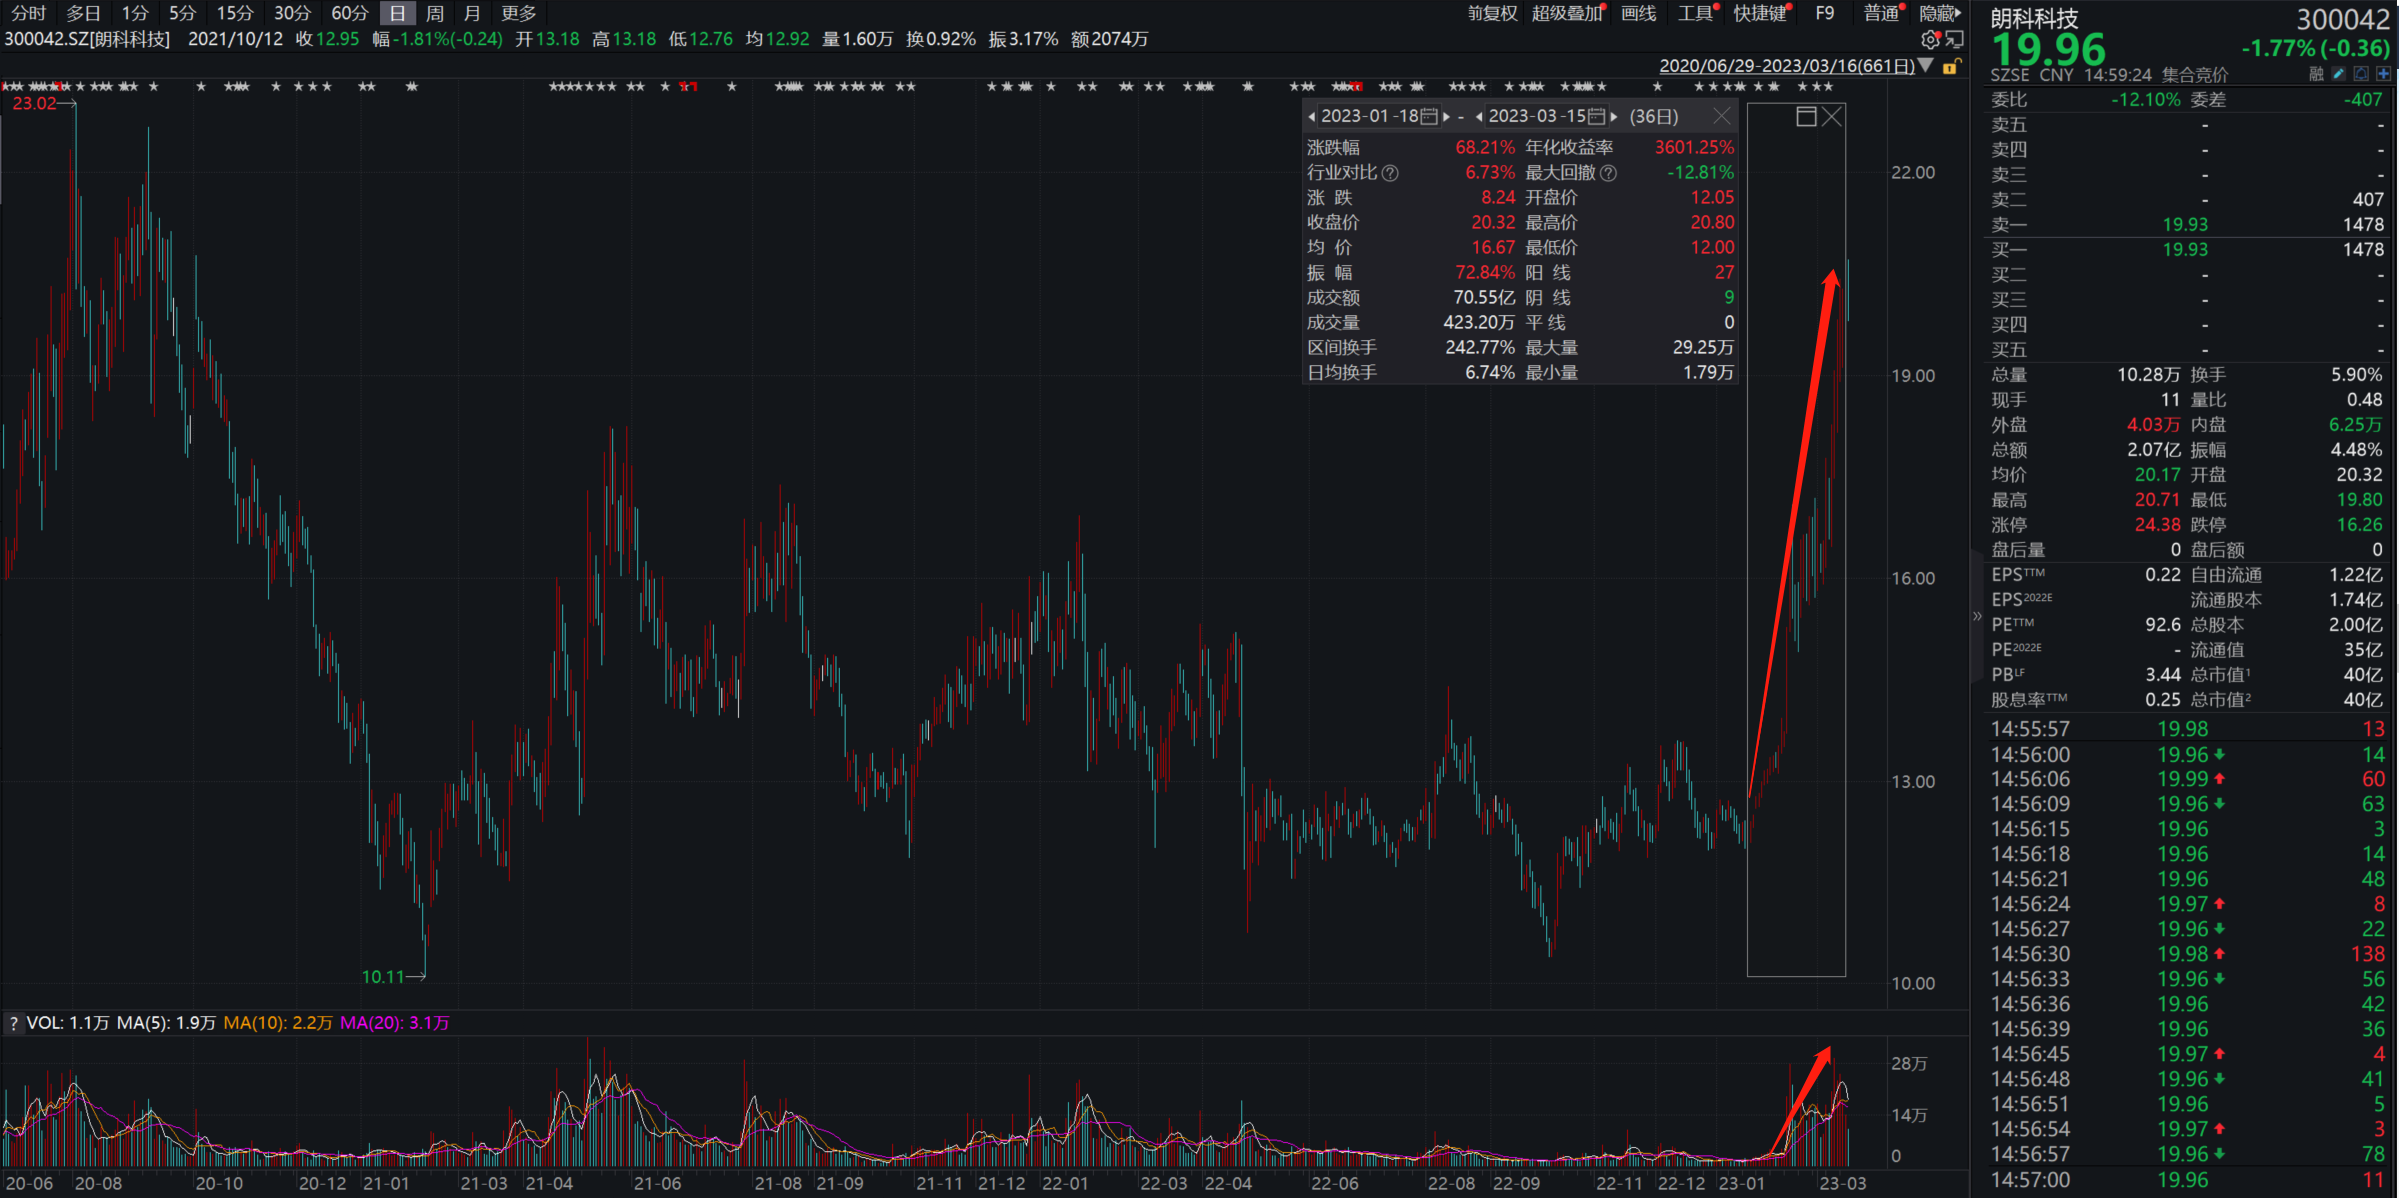Click the blue pencil note icon
The width and height of the screenshot is (2399, 1198).
pos(2338,74)
